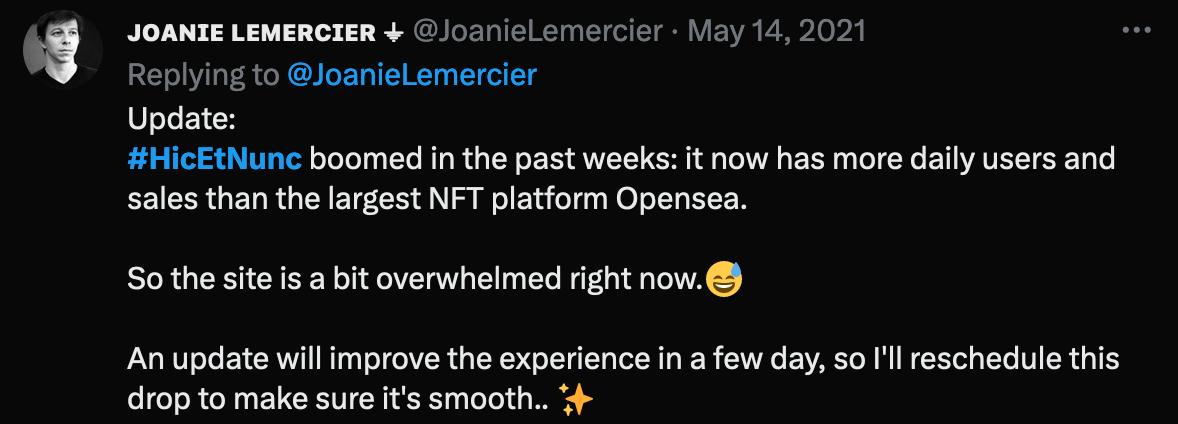Image resolution: width=1178 pixels, height=424 pixels.
Task: Click 'sales than the largest NFT platform' line
Action: pos(369,201)
